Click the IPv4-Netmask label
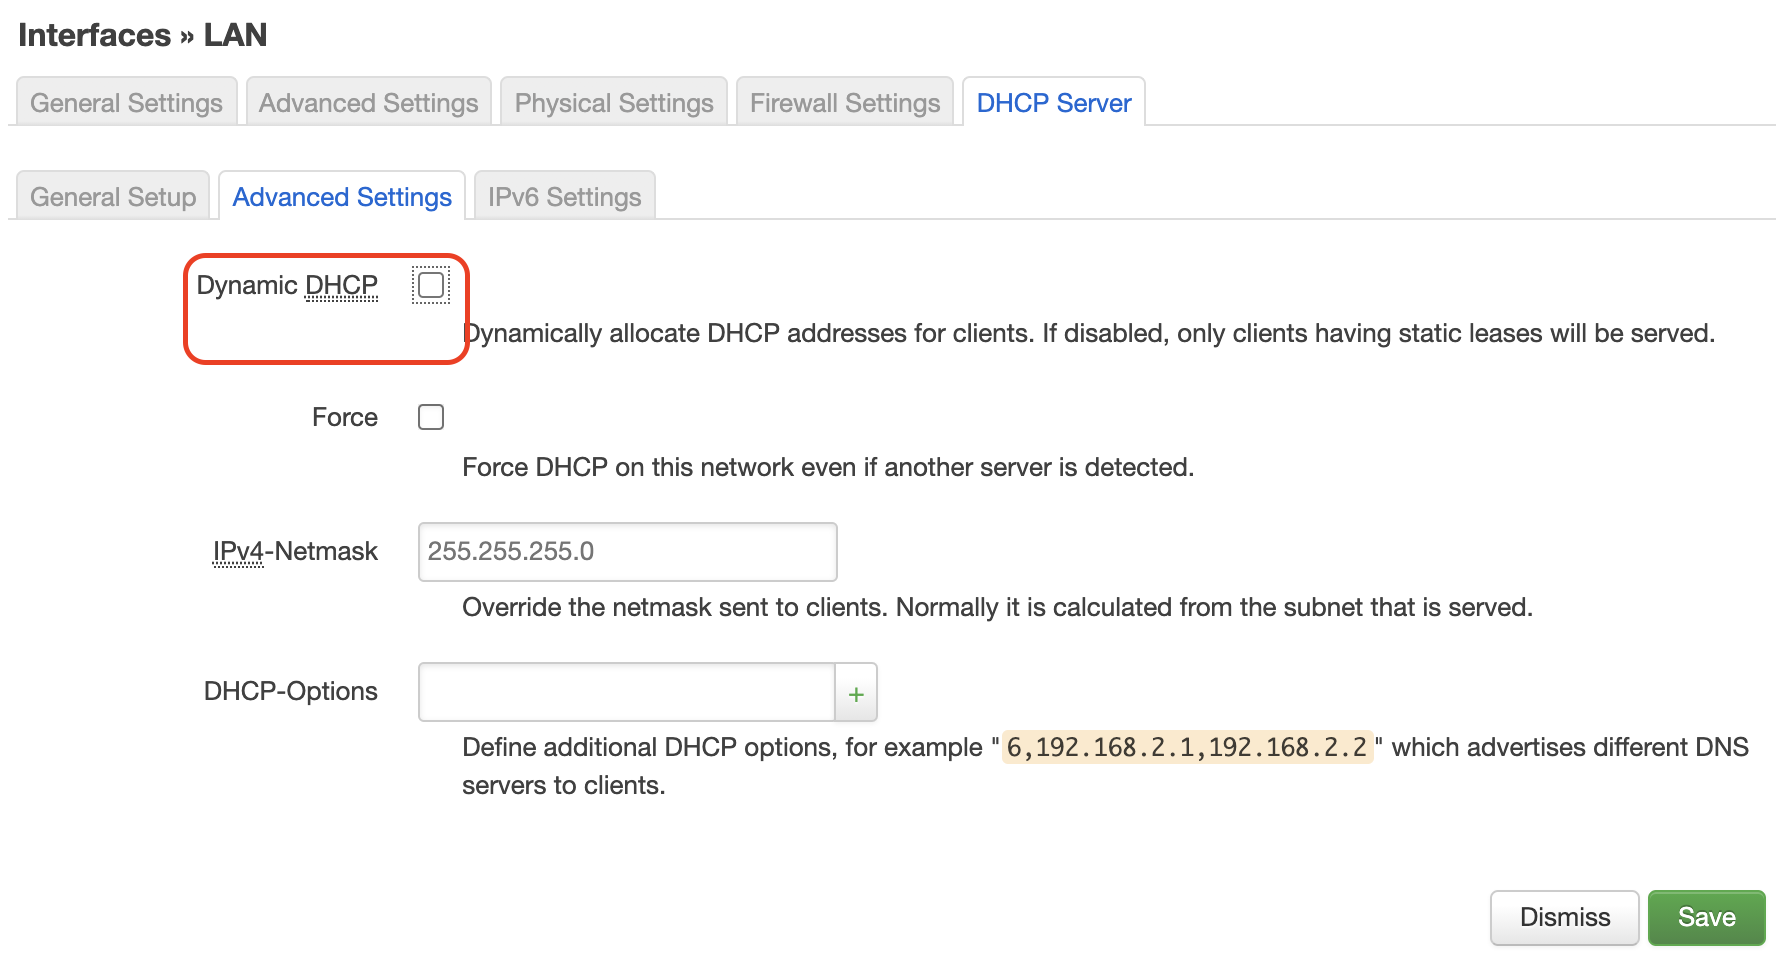Screen dimensions: 1782x958 coord(295,551)
